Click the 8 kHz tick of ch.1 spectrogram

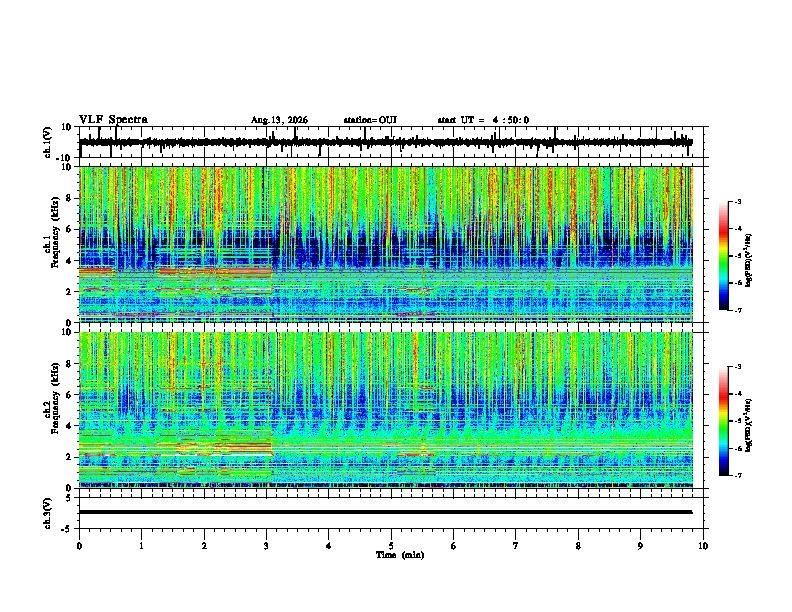tap(69, 198)
